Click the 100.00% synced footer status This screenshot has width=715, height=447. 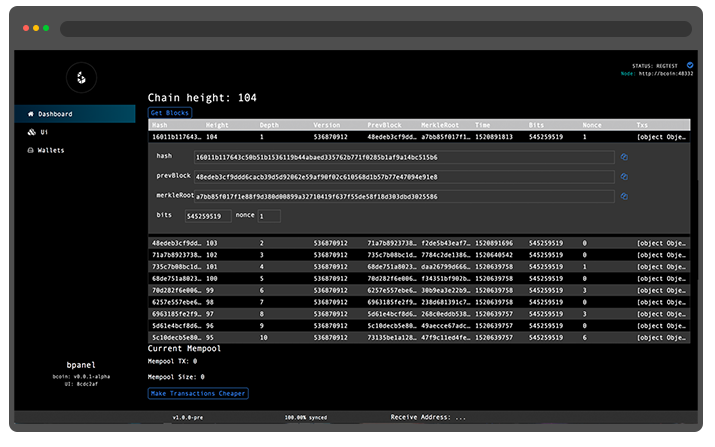tap(306, 417)
